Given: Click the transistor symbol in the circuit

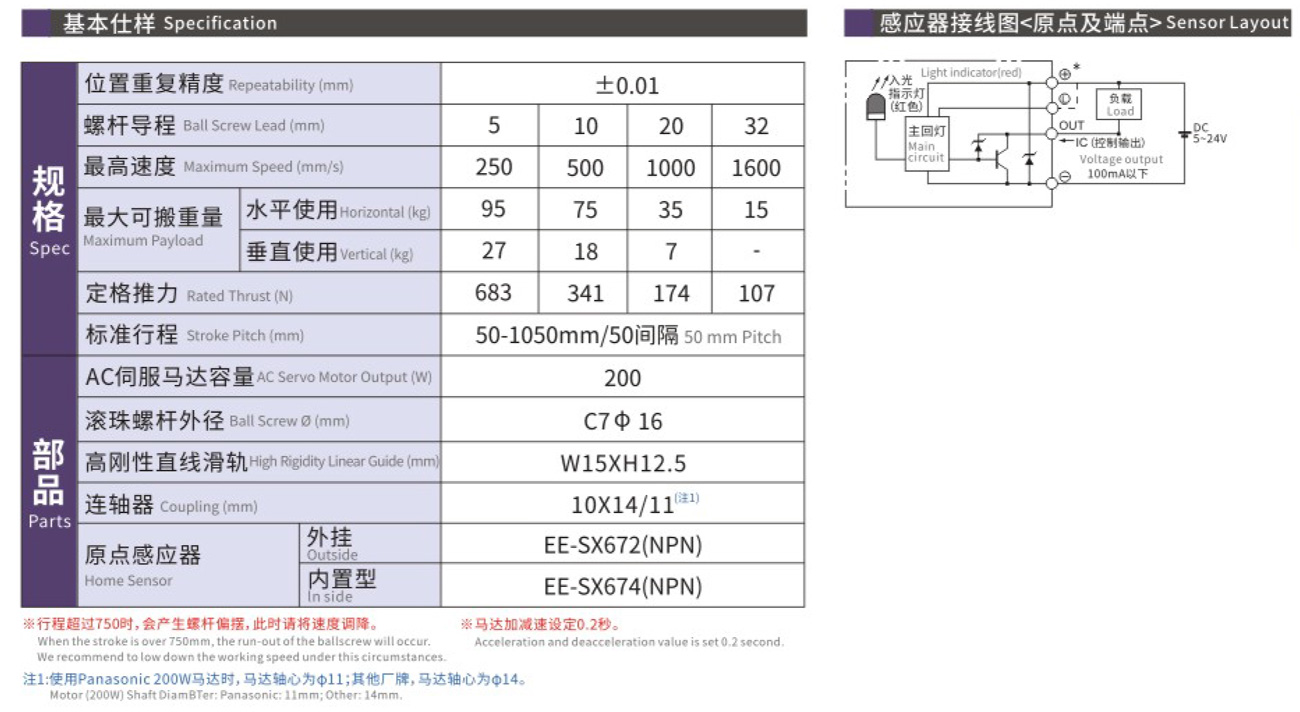Looking at the screenshot, I should point(1001,159).
